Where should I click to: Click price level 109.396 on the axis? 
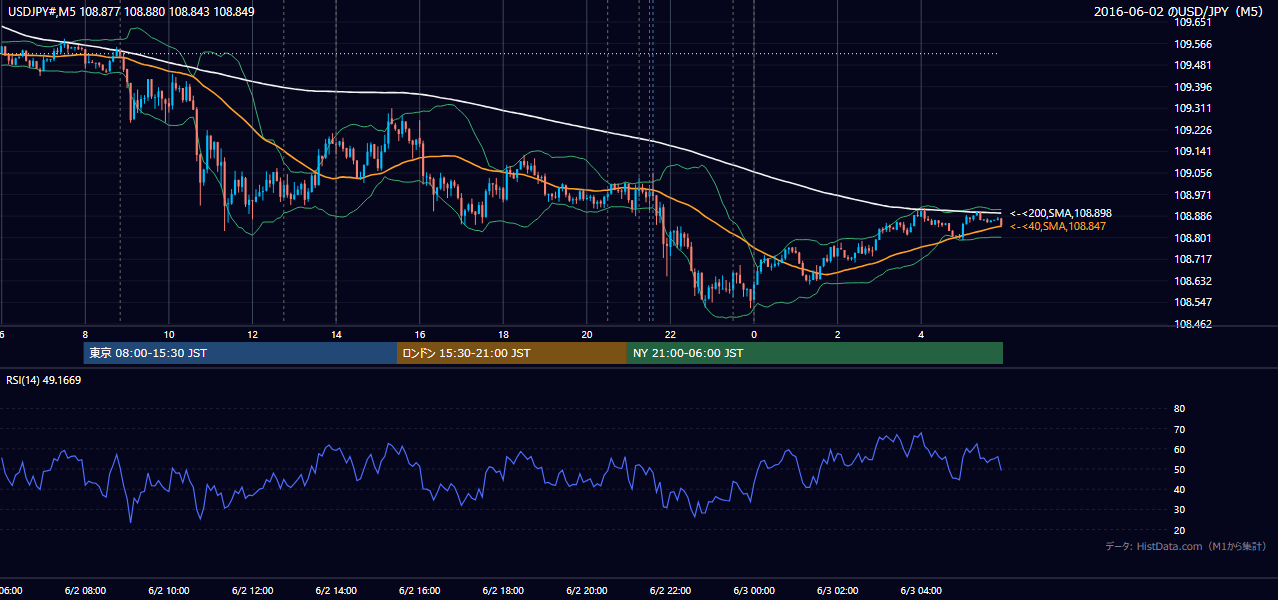[x=1192, y=87]
